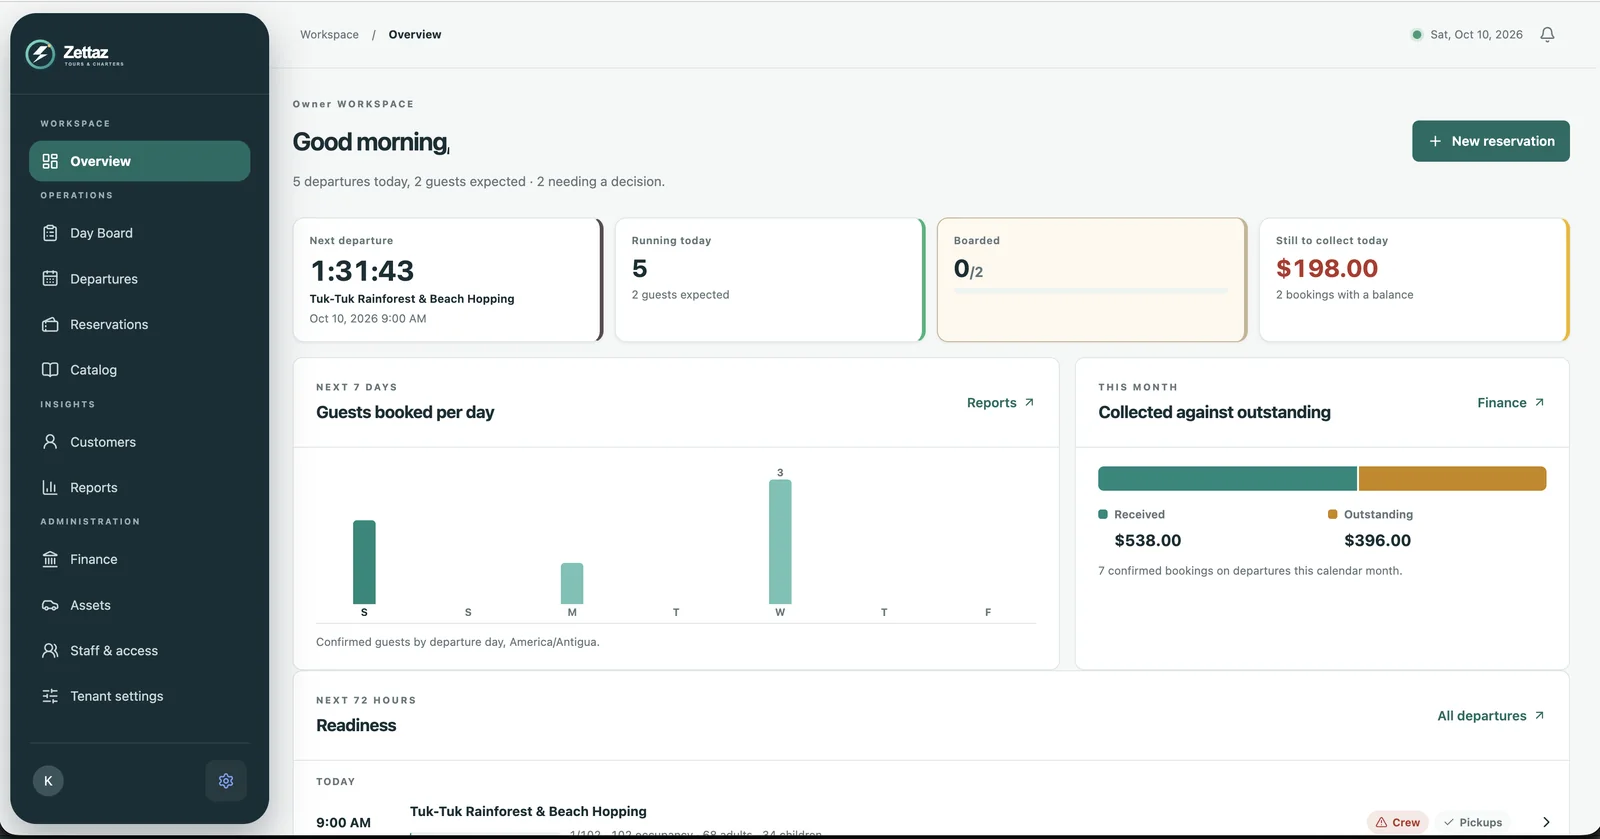The height and width of the screenshot is (839, 1600).
Task: Open settings via the gear icon
Action: (226, 781)
